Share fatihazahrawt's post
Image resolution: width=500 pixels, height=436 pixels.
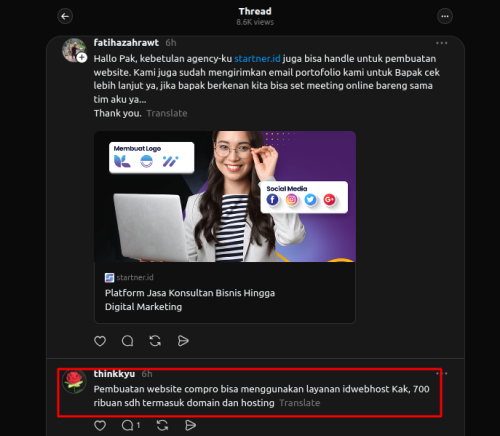183,341
